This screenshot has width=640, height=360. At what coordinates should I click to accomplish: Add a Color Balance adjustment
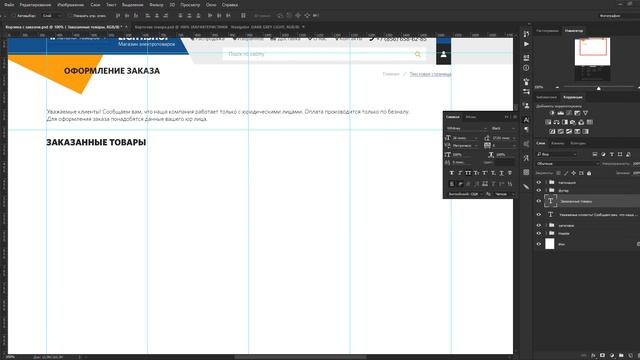click(556, 122)
